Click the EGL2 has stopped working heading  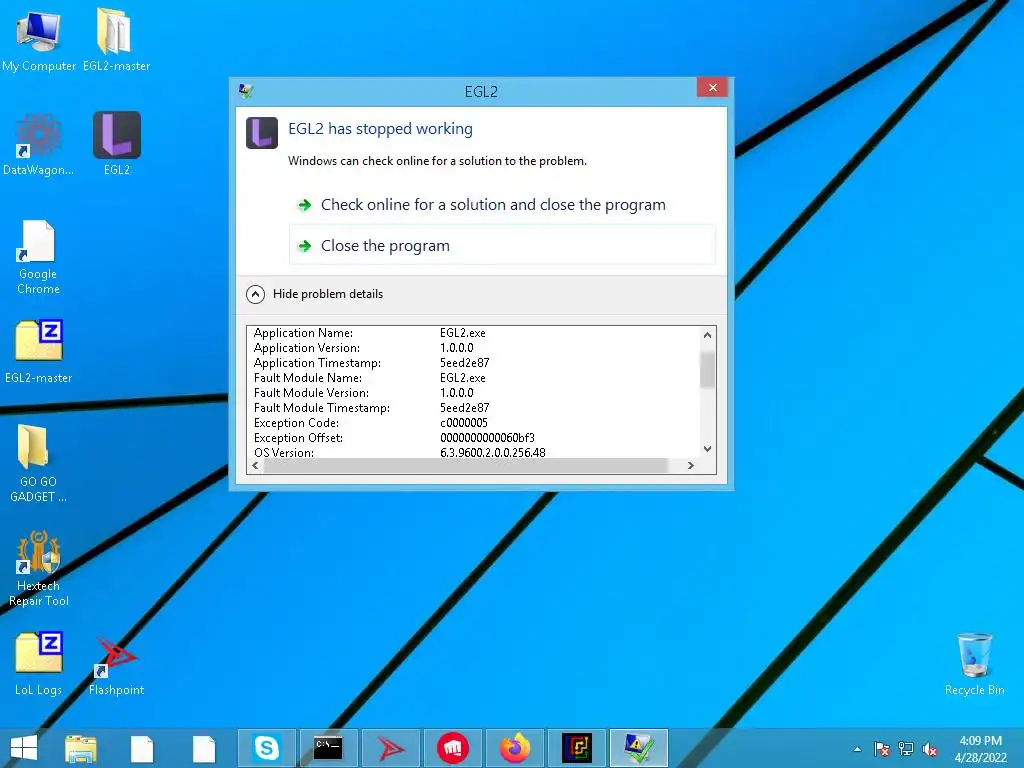coord(380,129)
